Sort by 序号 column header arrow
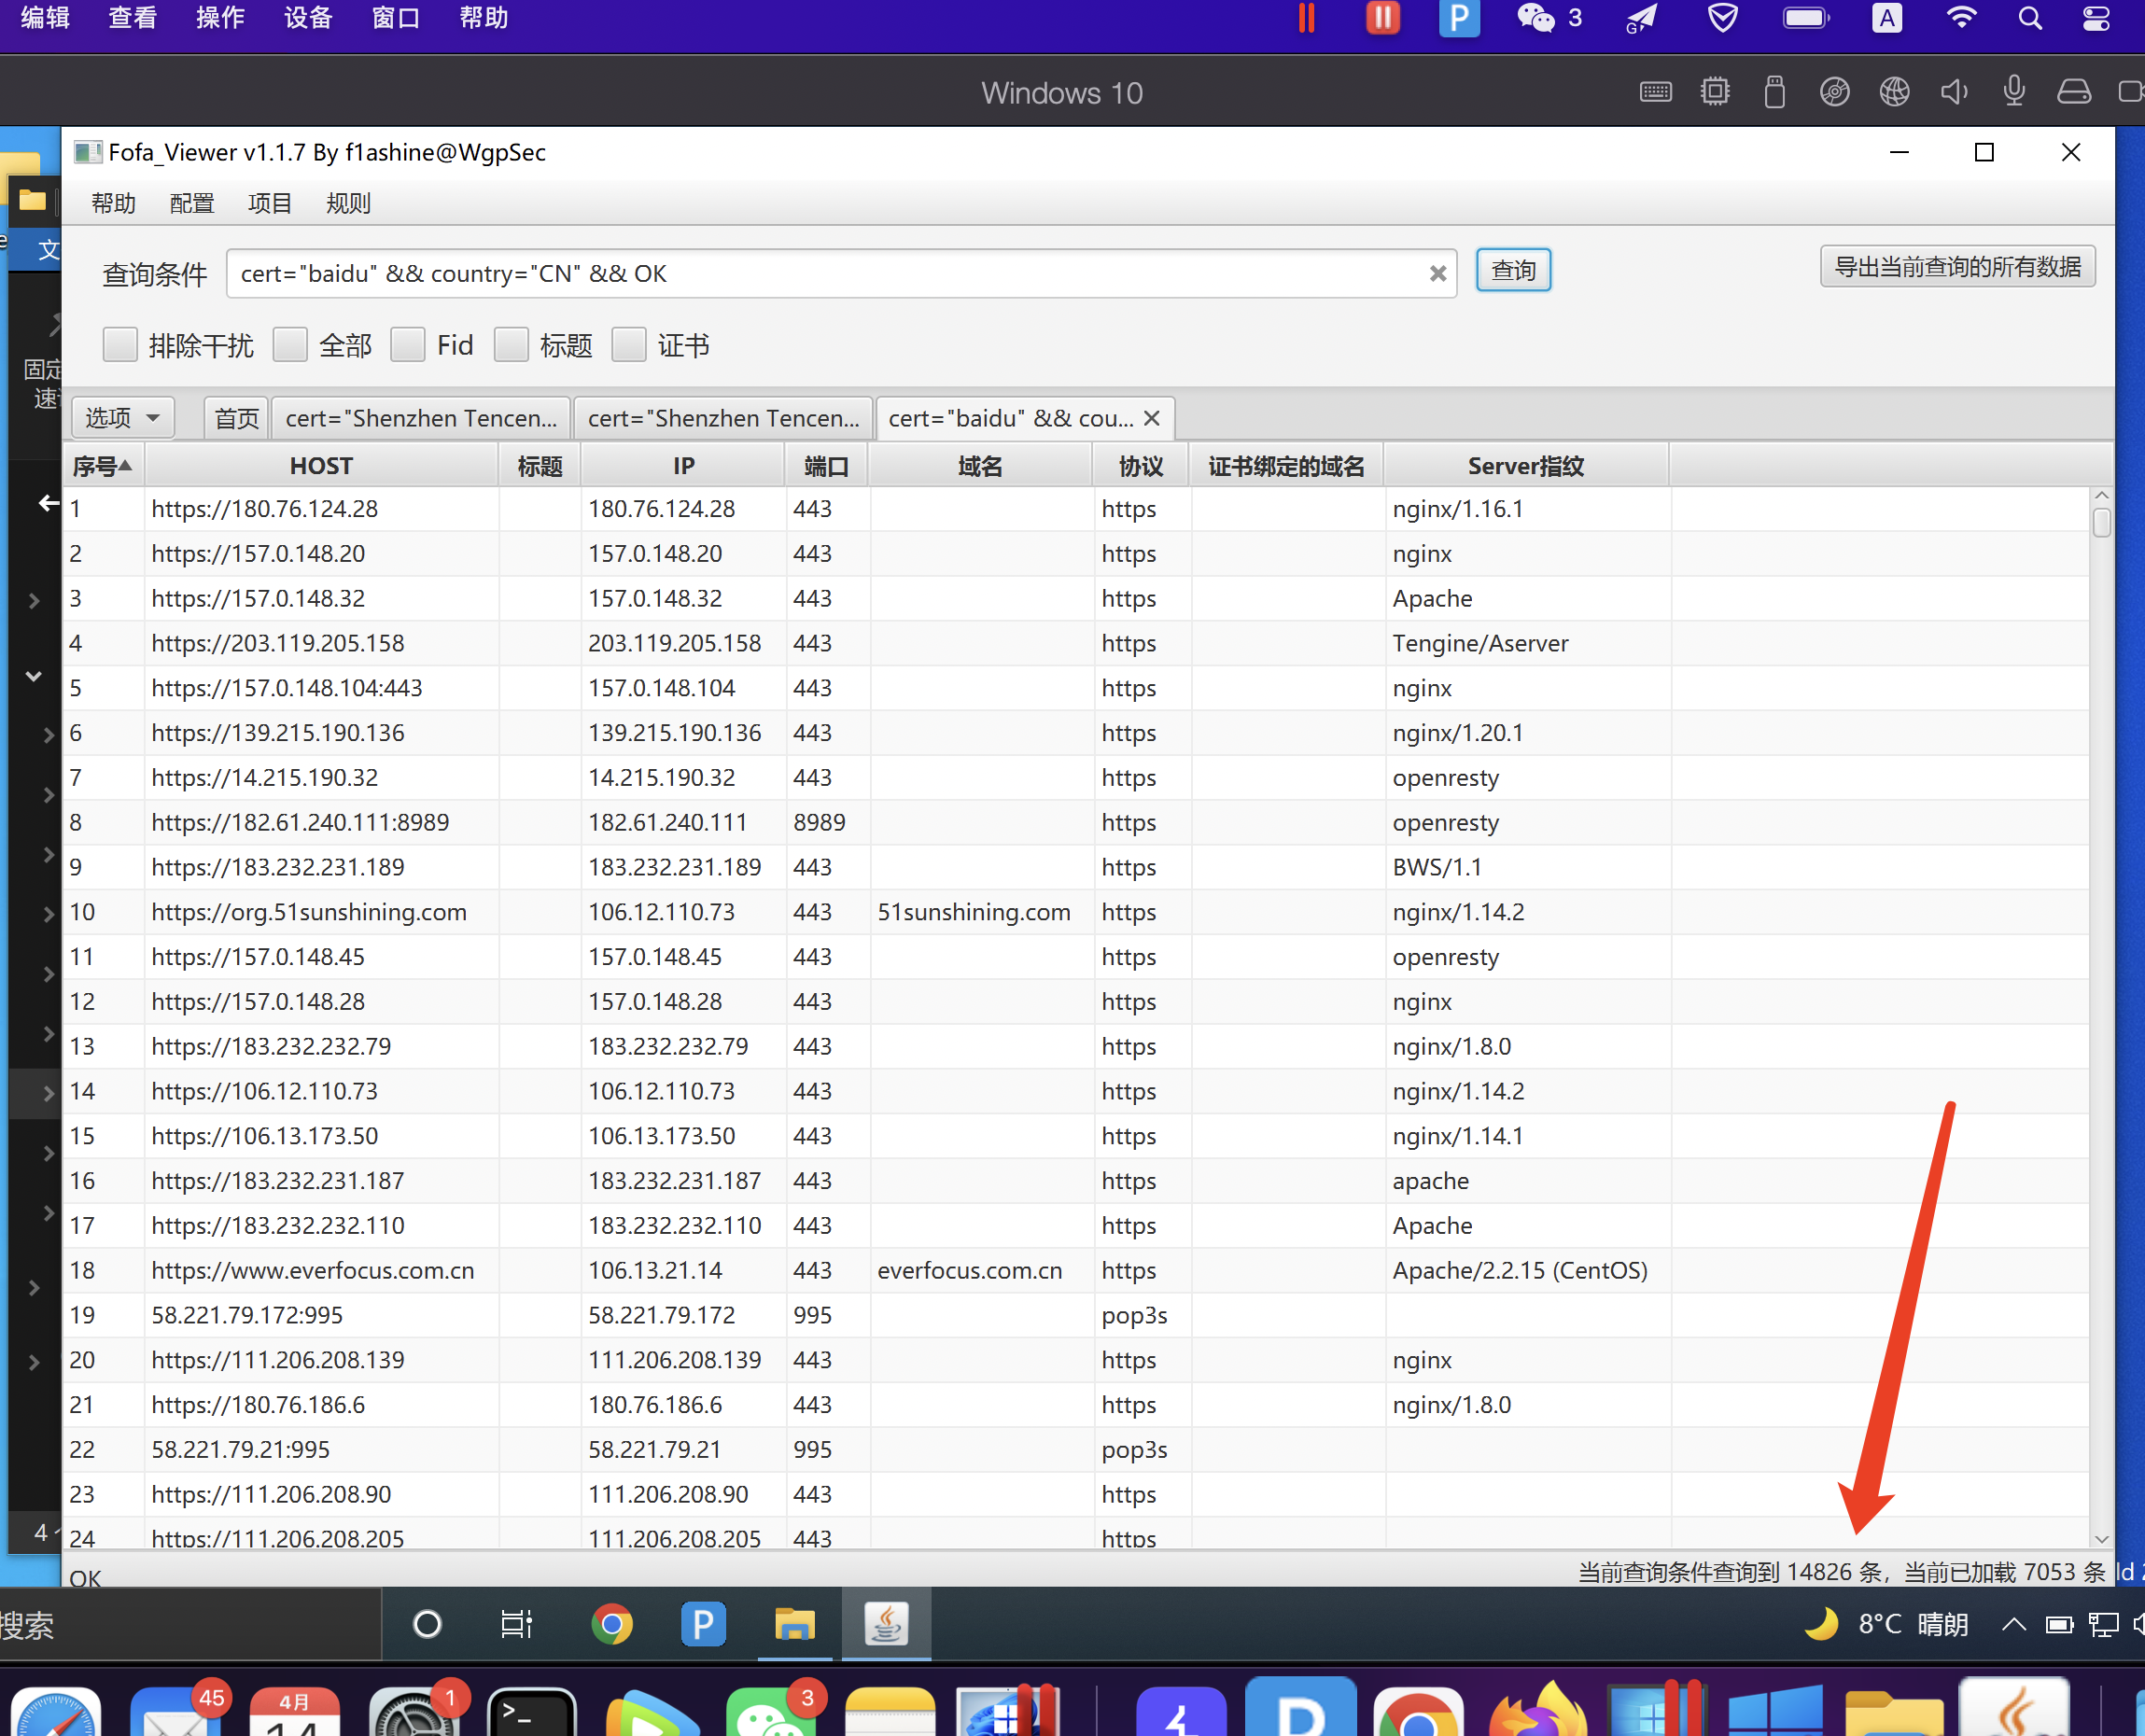Viewport: 2145px width, 1736px height. pyautogui.click(x=124, y=465)
